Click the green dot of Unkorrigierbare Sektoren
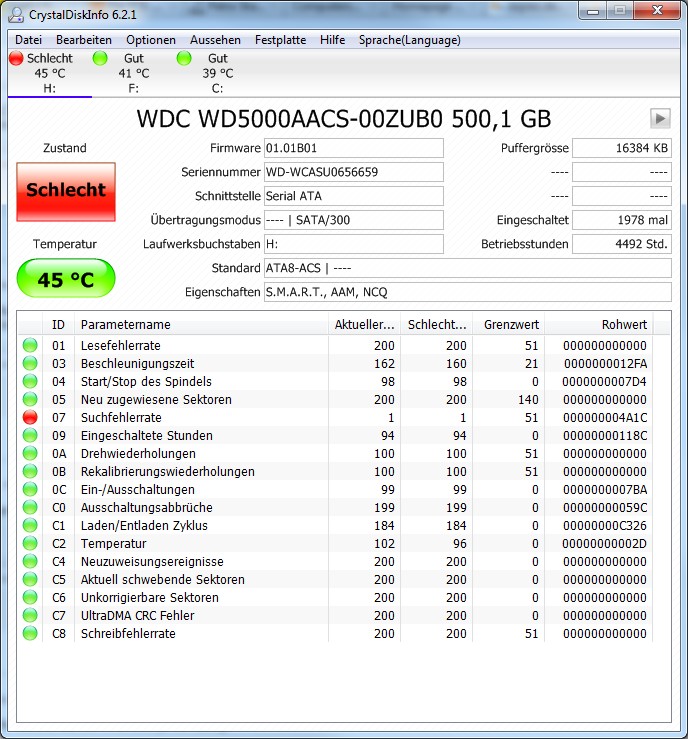Screen dimensions: 688x739 tap(30, 597)
